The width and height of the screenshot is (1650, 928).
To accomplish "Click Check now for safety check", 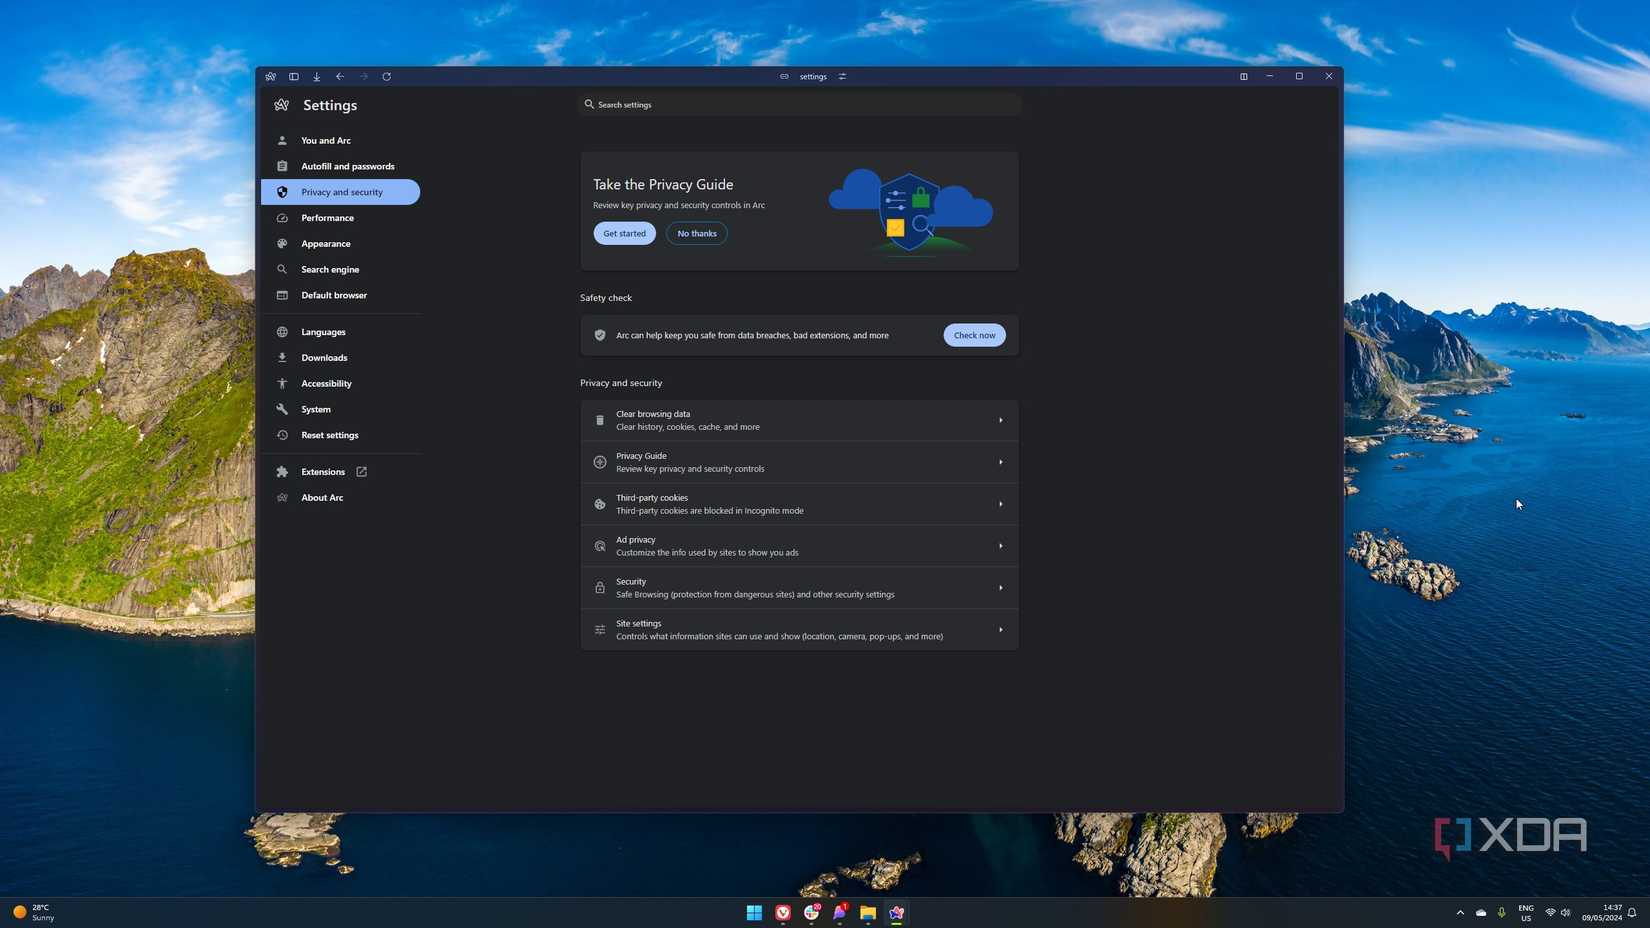I will 974,335.
